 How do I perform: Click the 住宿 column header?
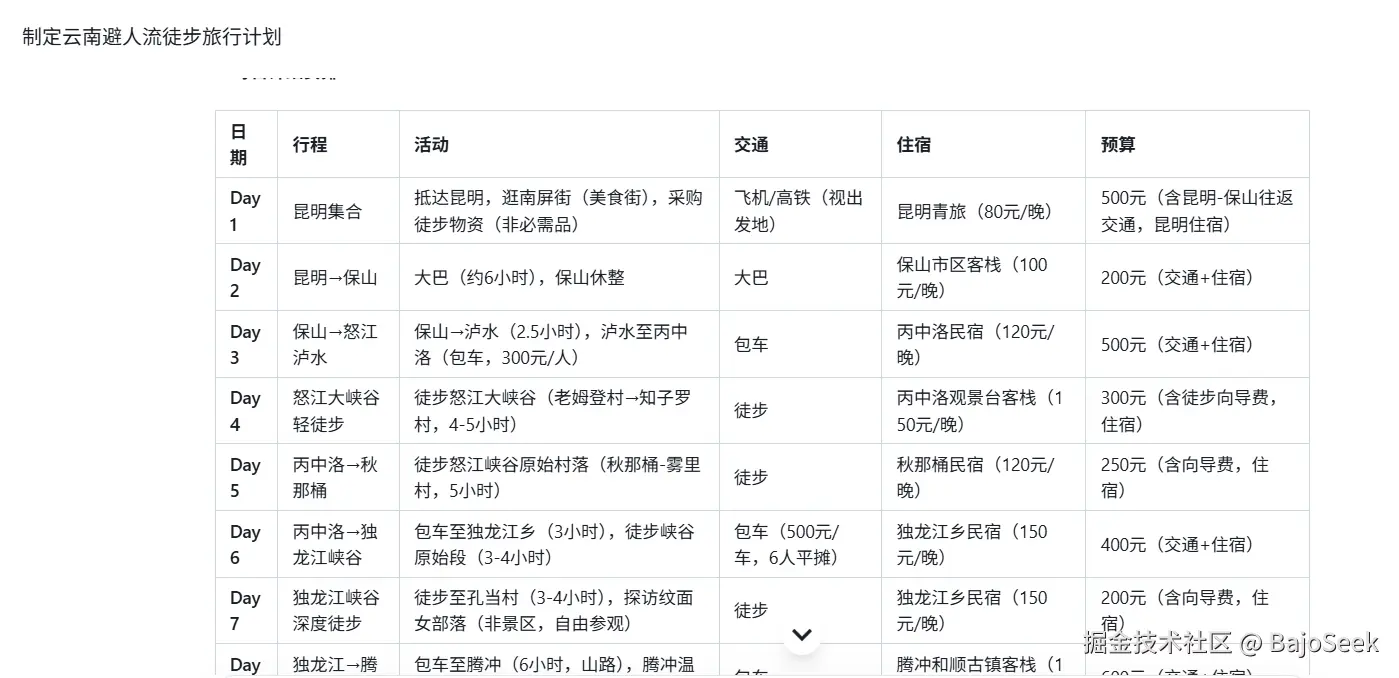point(912,144)
